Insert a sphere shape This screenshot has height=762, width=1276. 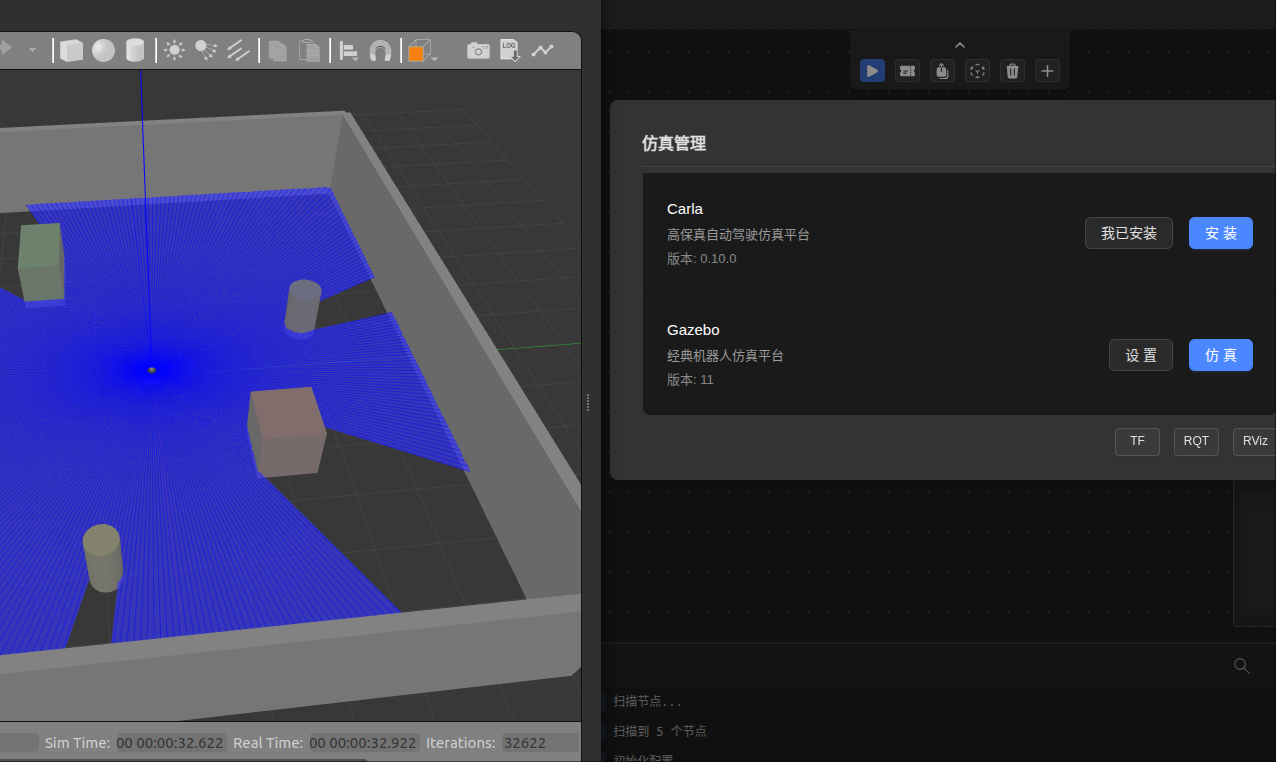pos(103,50)
